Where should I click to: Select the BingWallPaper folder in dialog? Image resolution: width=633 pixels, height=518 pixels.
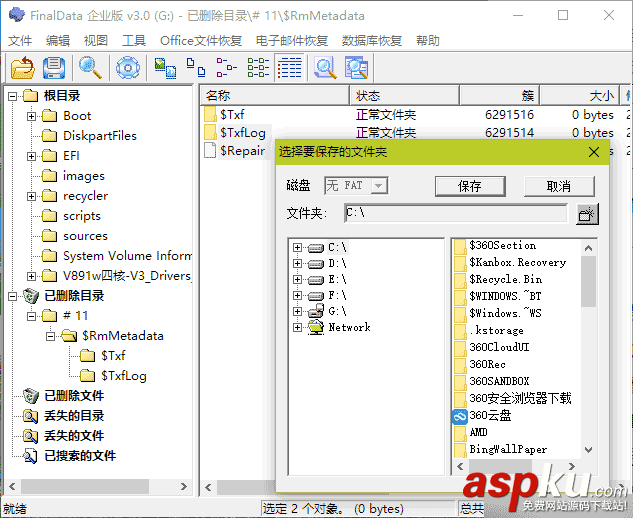508,449
